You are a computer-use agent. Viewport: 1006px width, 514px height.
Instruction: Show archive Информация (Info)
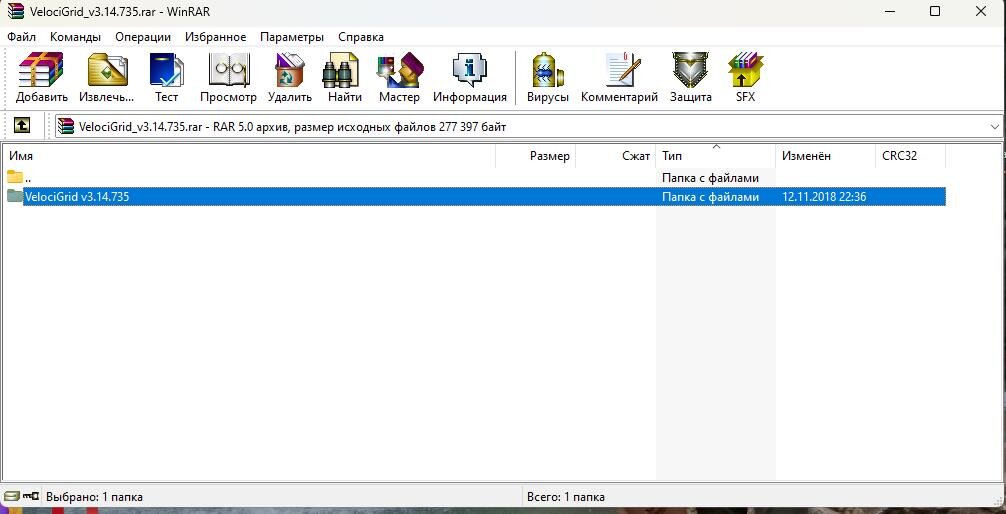tap(470, 78)
